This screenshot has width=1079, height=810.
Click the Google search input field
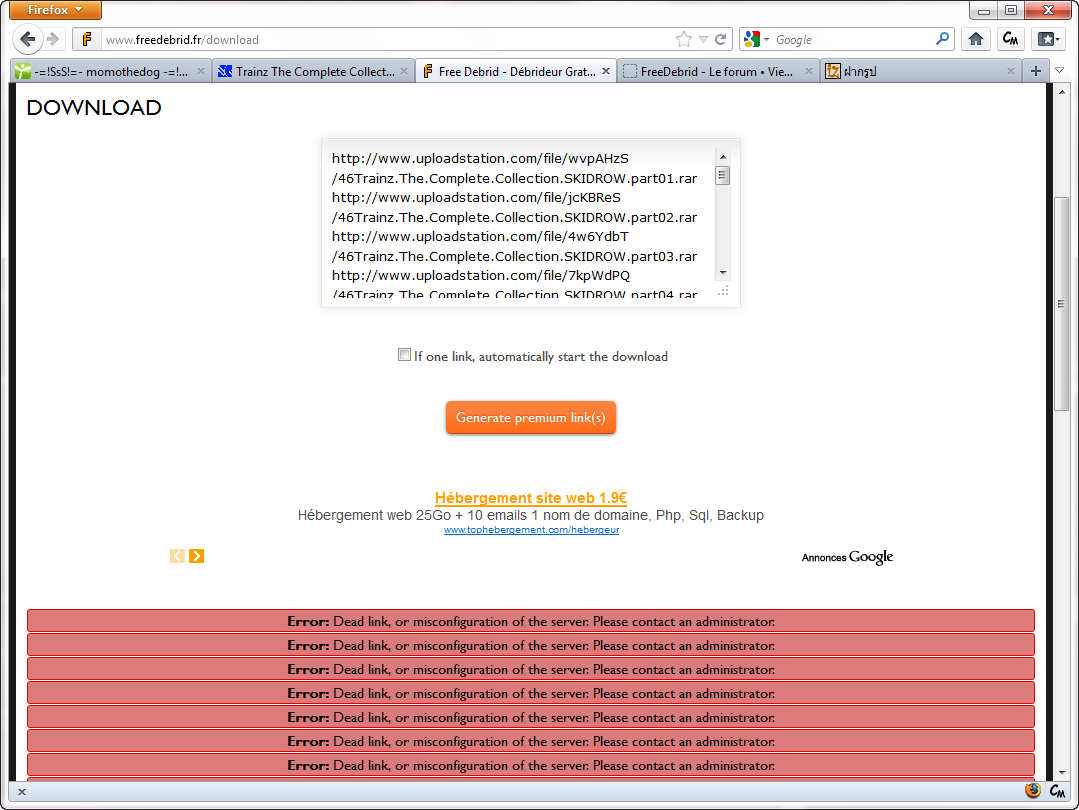coord(852,39)
